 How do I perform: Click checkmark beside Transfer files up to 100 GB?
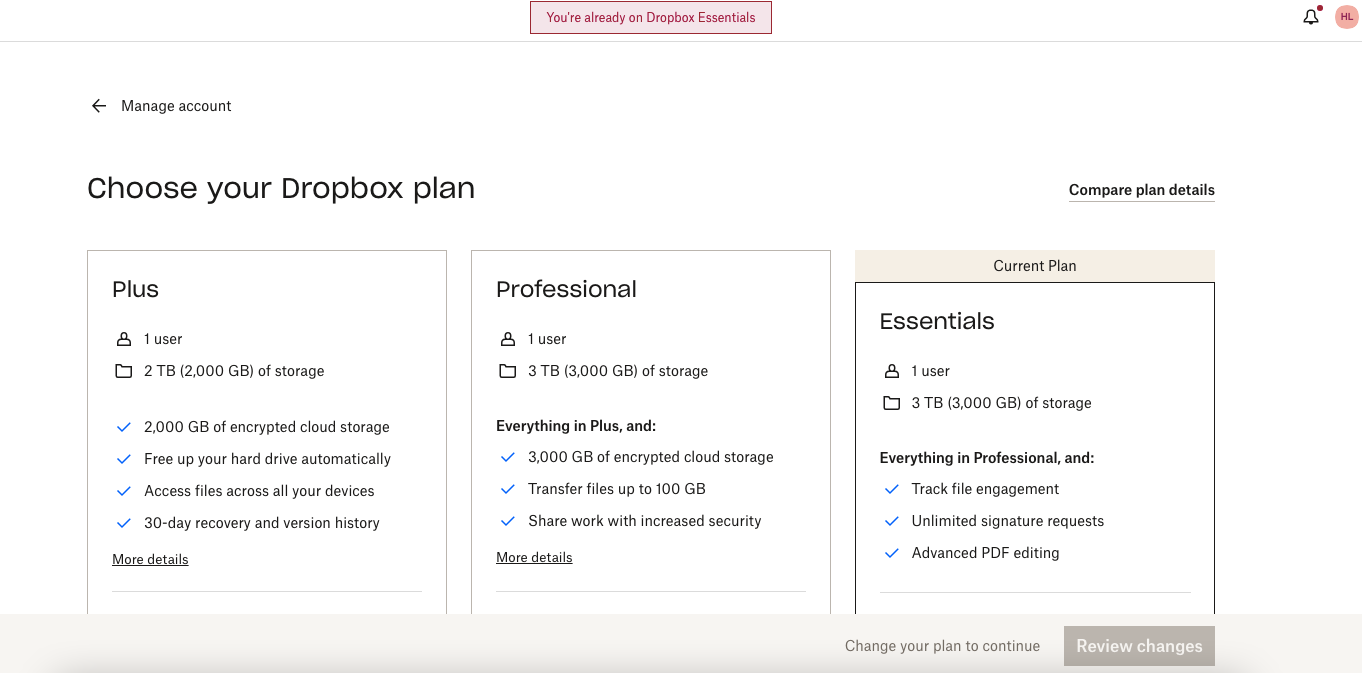(508, 489)
